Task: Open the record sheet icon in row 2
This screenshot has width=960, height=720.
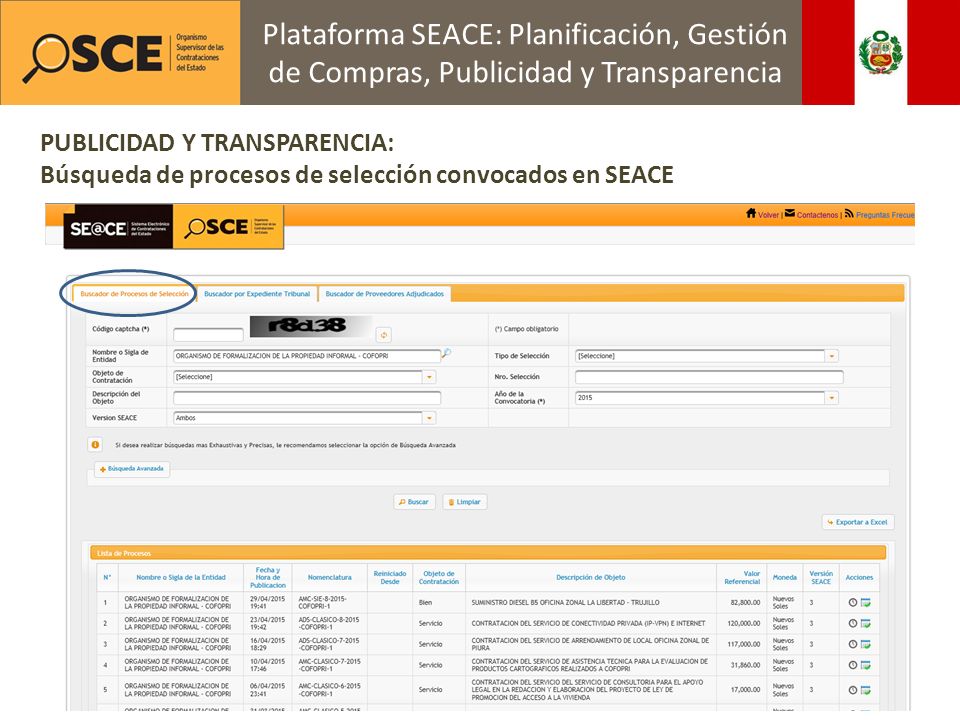Action: (x=866, y=623)
